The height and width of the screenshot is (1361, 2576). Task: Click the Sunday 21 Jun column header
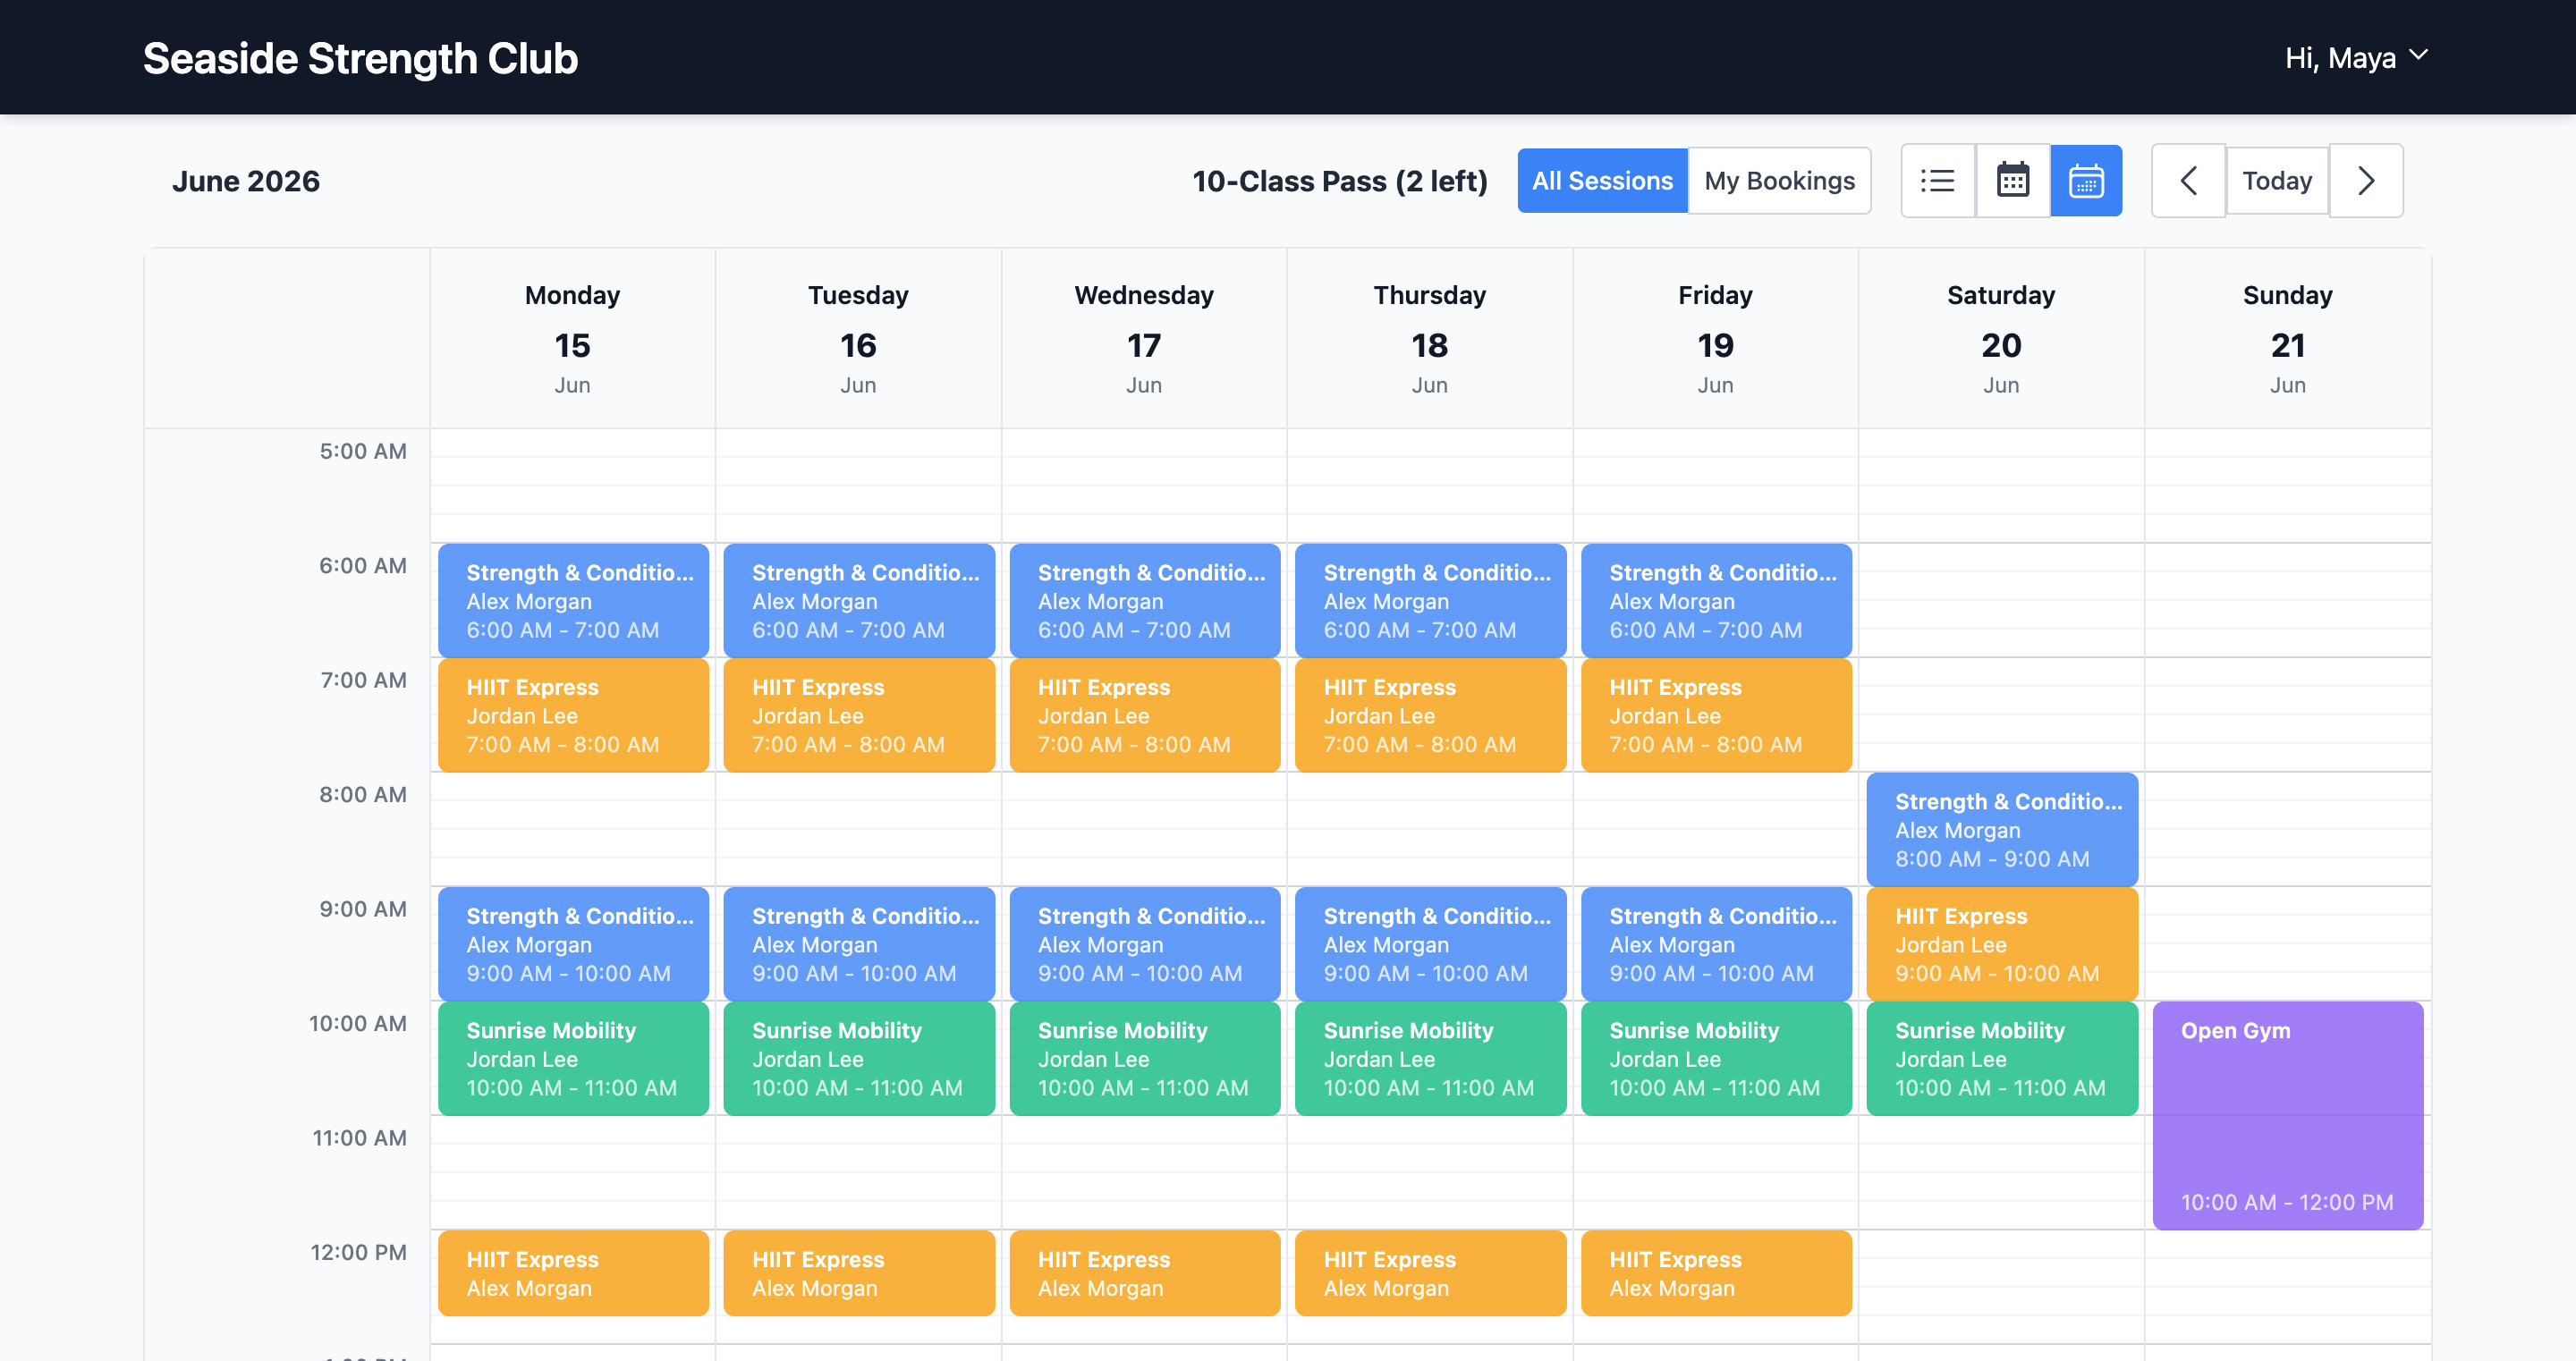click(2288, 339)
